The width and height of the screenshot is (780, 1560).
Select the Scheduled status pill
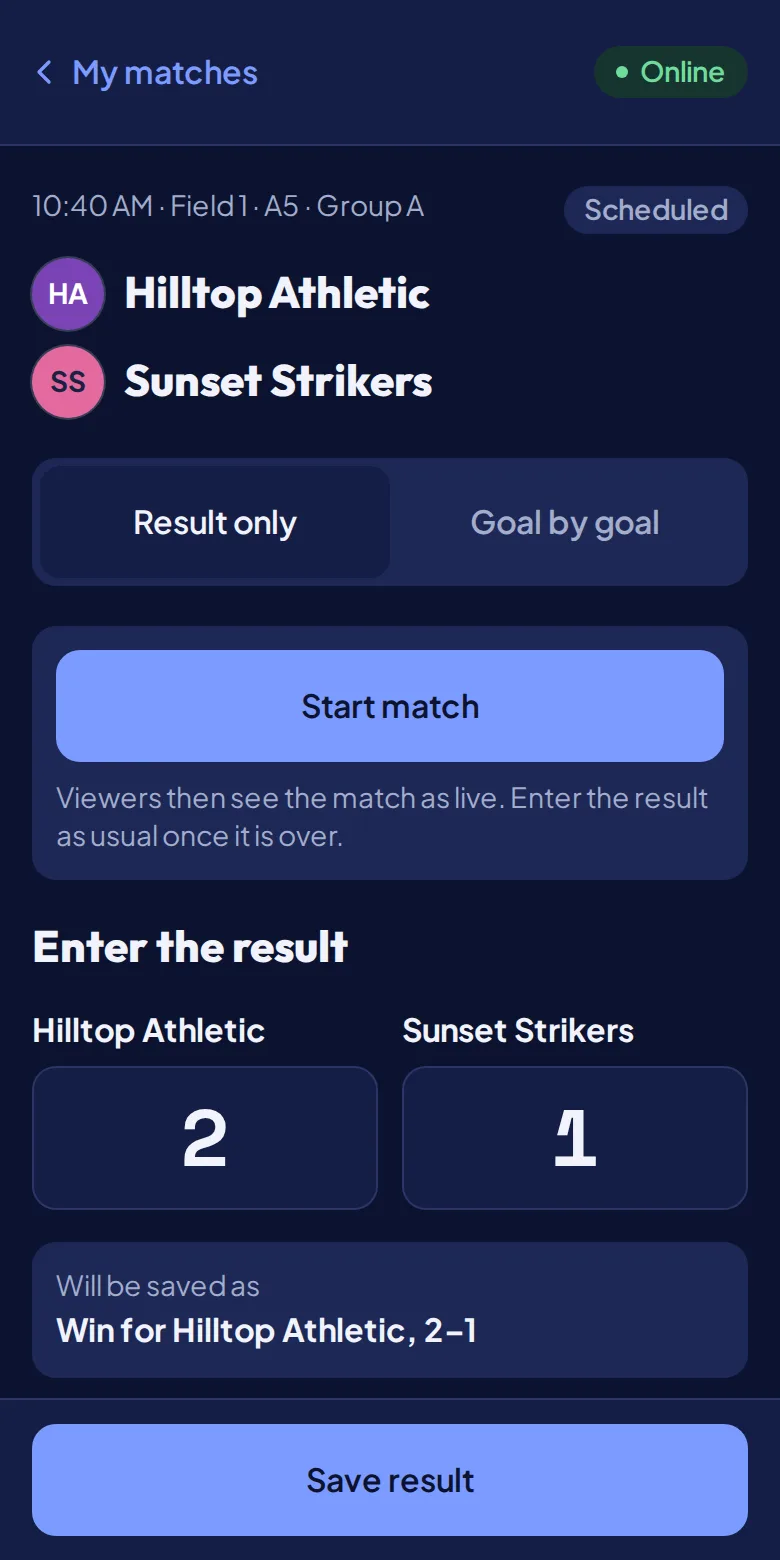click(656, 210)
